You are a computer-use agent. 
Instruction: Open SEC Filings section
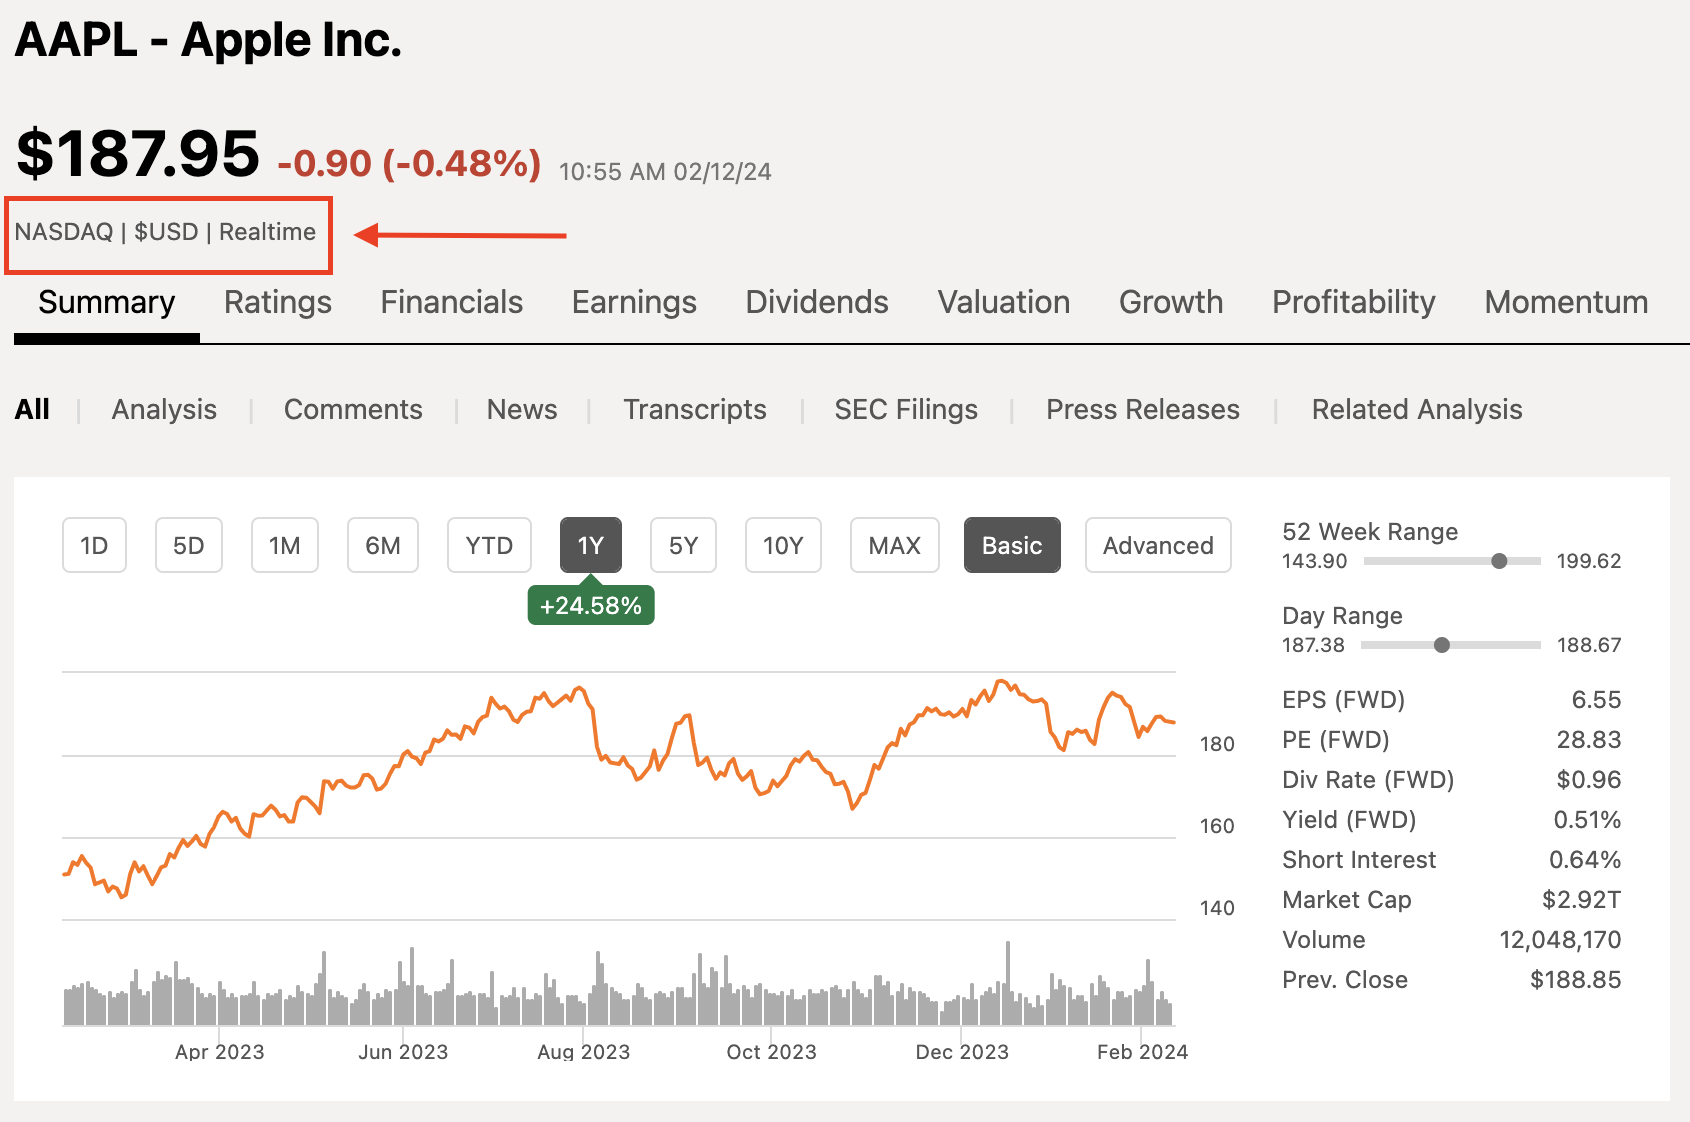[x=905, y=409]
